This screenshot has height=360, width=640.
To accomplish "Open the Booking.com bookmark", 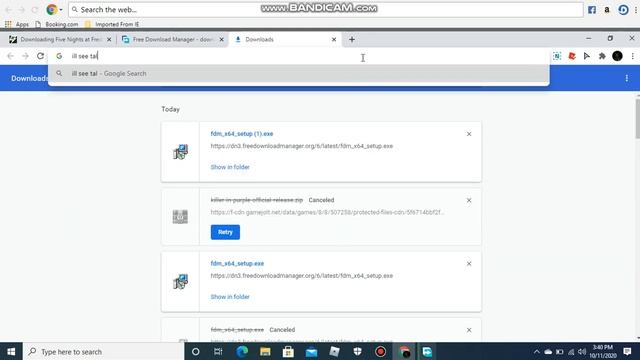I will click(57, 24).
